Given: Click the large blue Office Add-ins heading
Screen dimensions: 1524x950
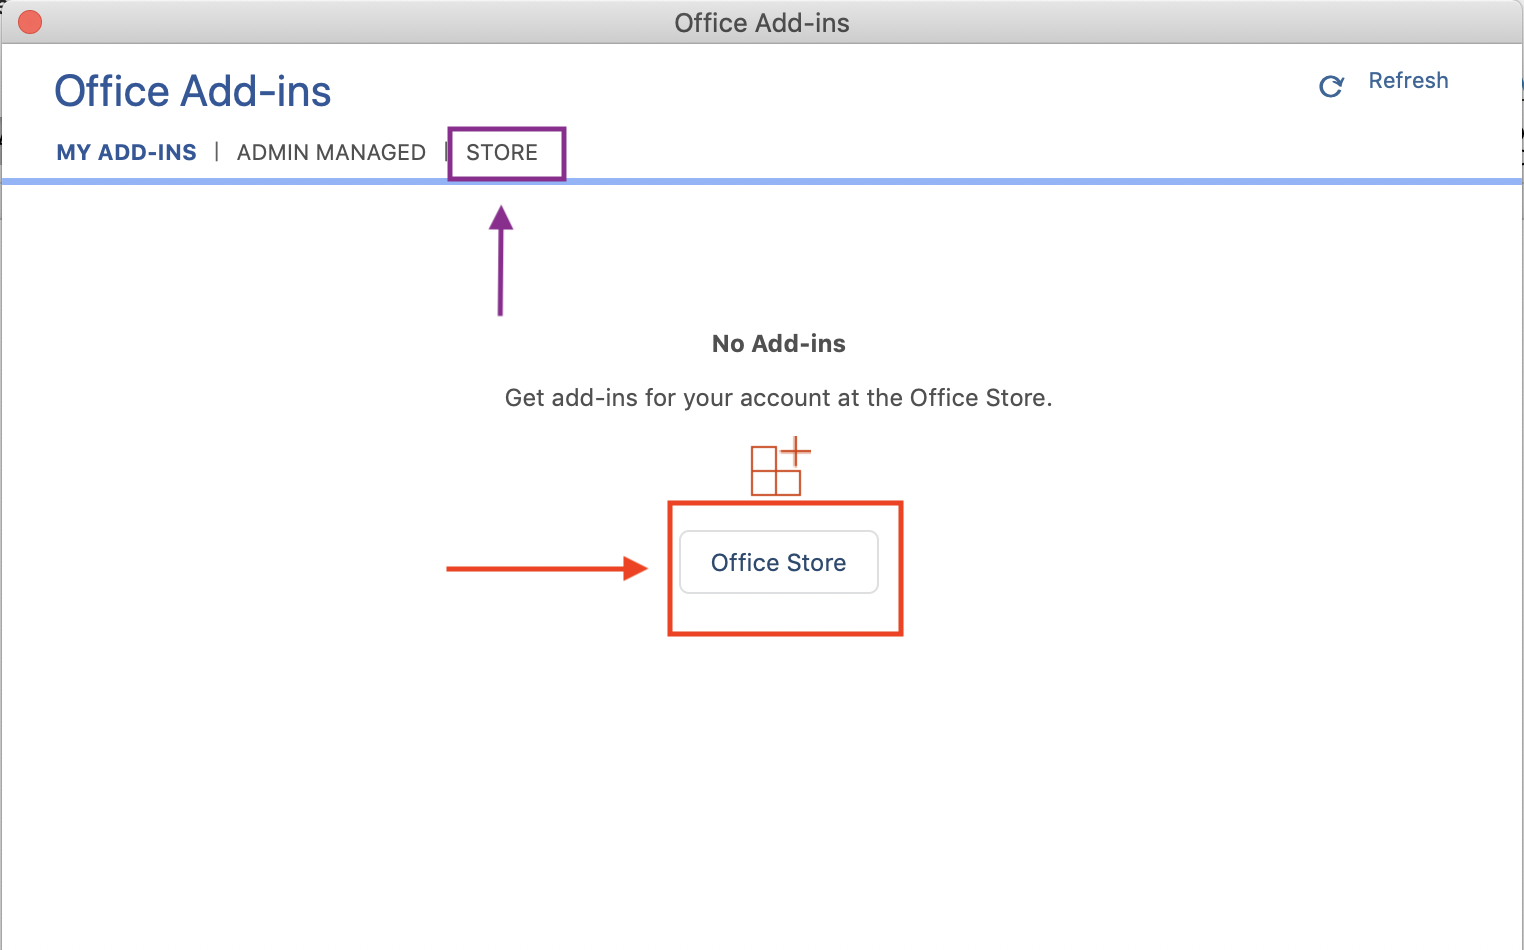Looking at the screenshot, I should click(192, 91).
